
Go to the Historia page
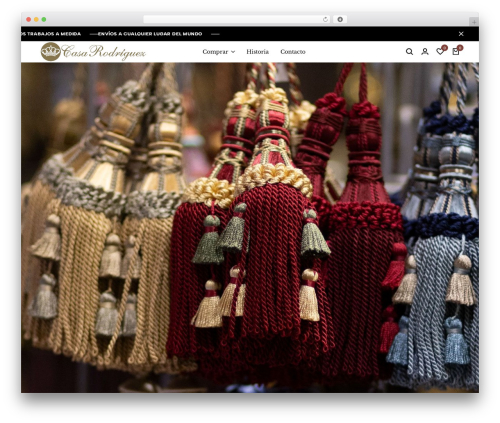(257, 52)
